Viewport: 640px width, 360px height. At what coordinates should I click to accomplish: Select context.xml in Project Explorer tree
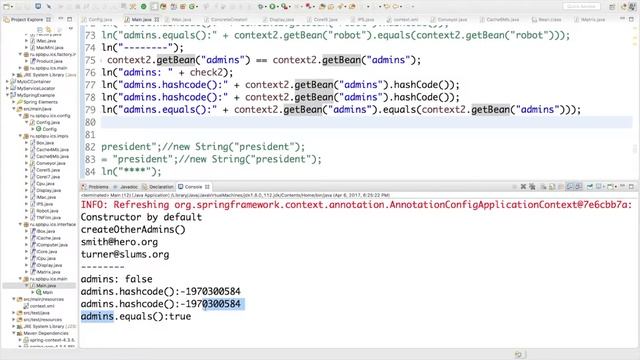pos(42,306)
